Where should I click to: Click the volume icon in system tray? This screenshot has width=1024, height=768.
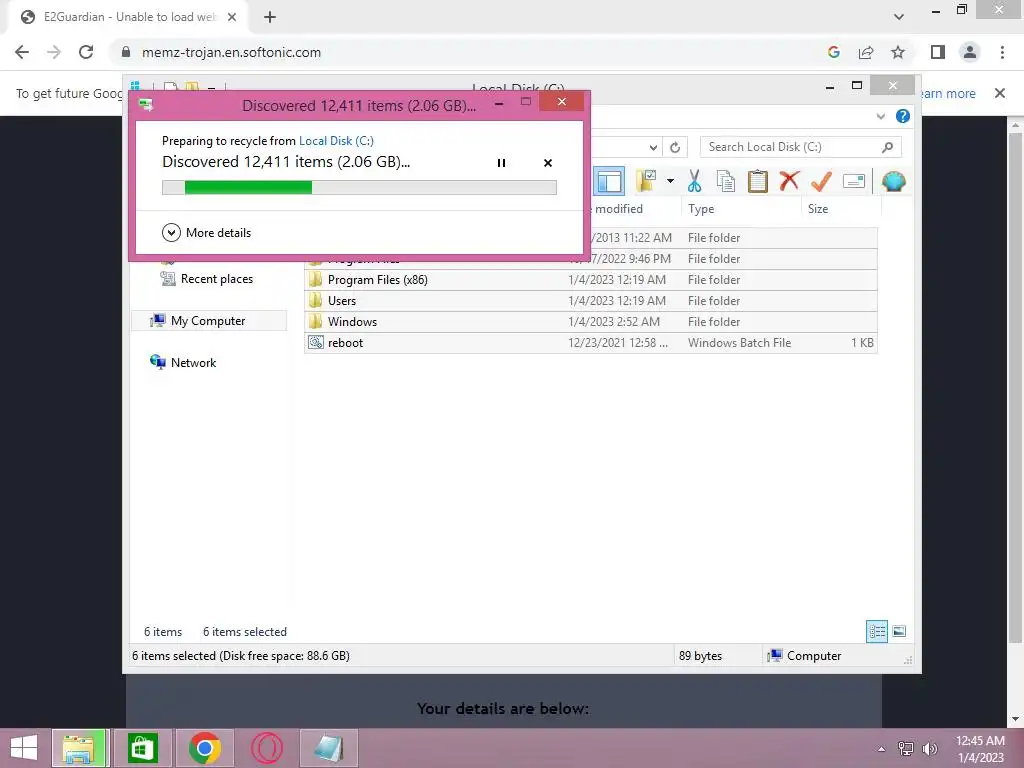(x=929, y=748)
